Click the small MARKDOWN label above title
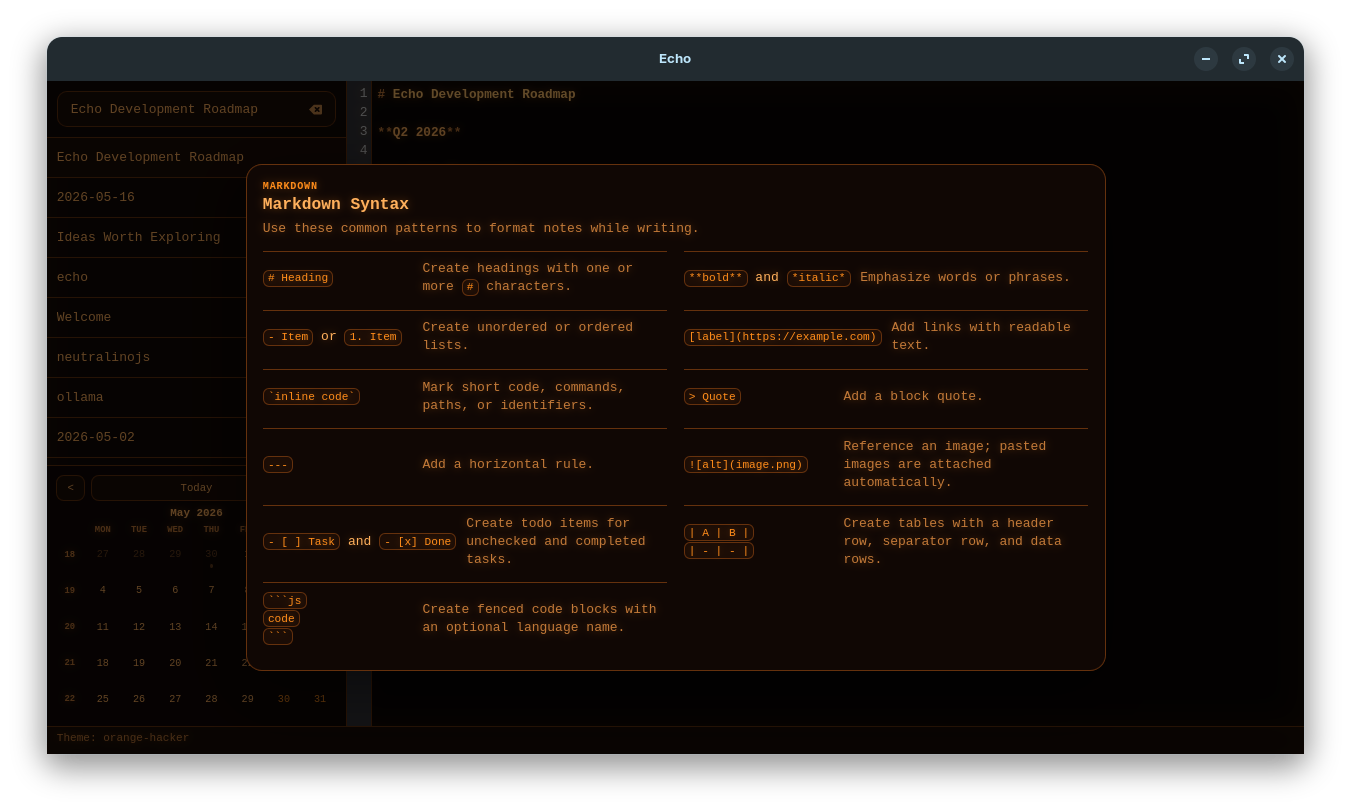This screenshot has height=811, width=1351. click(290, 186)
